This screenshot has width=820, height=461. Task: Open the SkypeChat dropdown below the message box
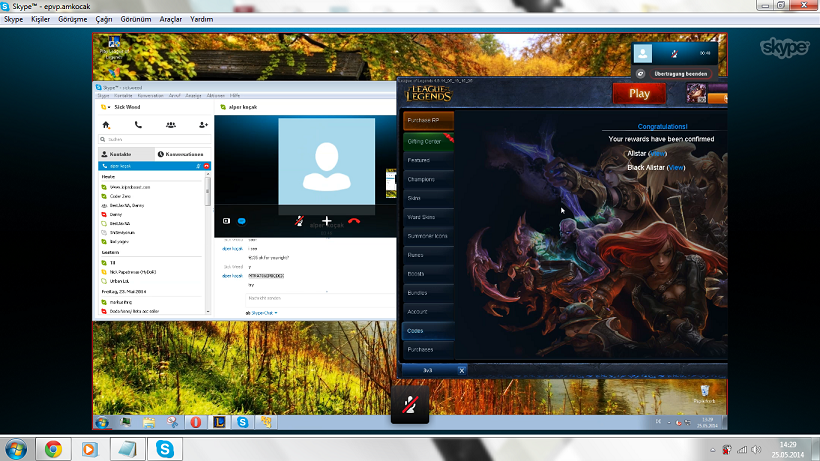pyautogui.click(x=263, y=313)
